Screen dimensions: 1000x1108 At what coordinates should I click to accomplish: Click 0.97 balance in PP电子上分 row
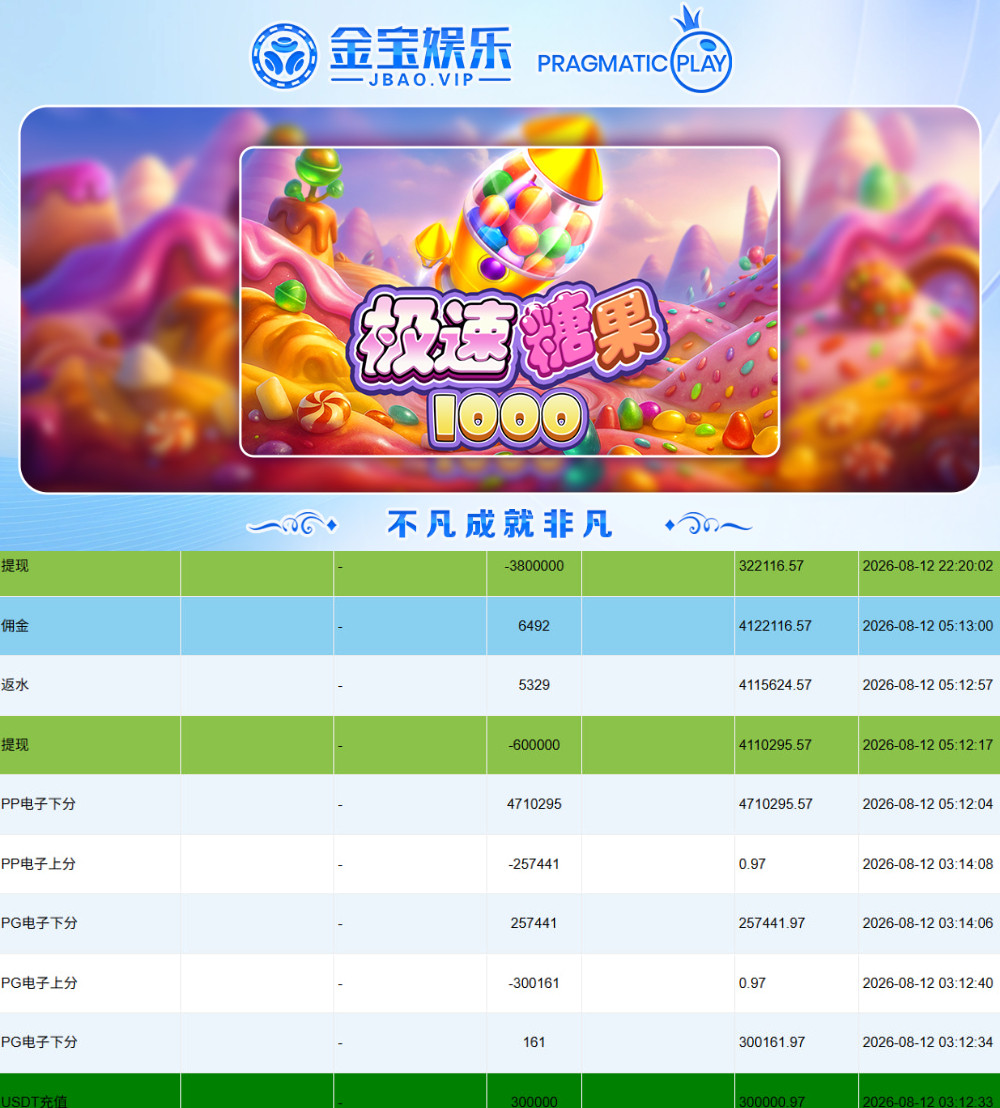[752, 864]
